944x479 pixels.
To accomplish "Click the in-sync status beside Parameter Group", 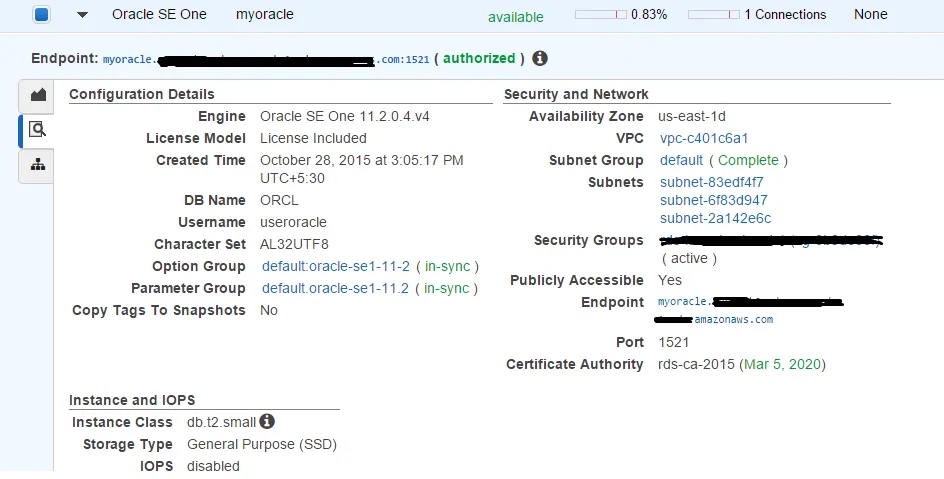I will 446,288.
